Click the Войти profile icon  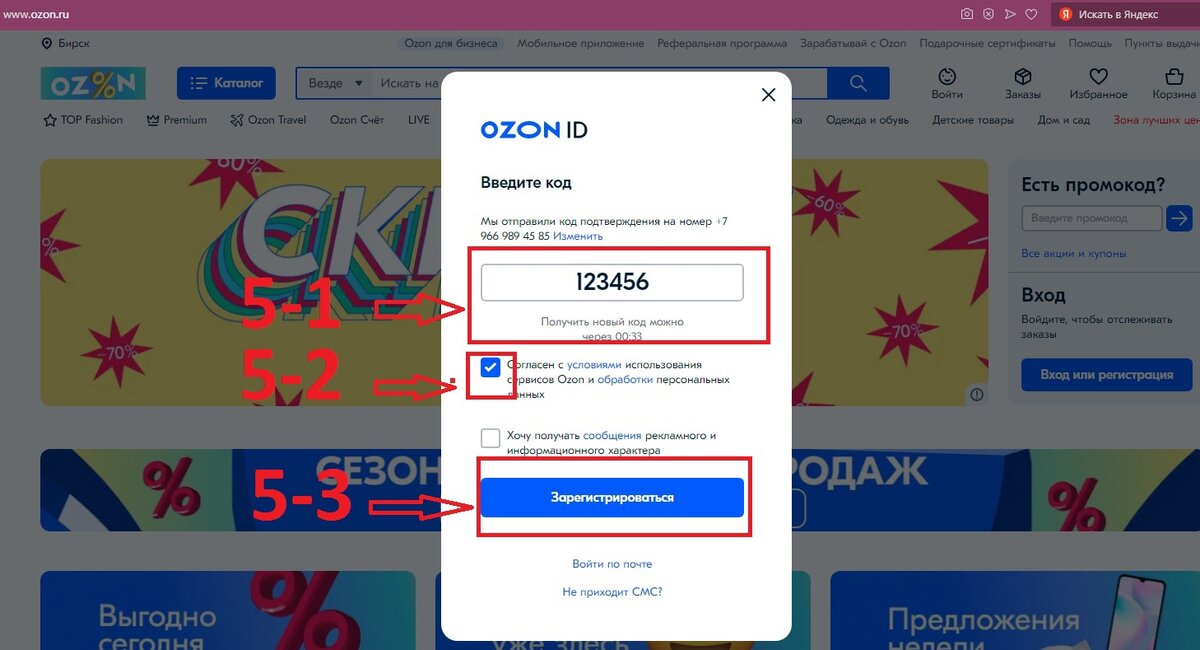coord(946,77)
